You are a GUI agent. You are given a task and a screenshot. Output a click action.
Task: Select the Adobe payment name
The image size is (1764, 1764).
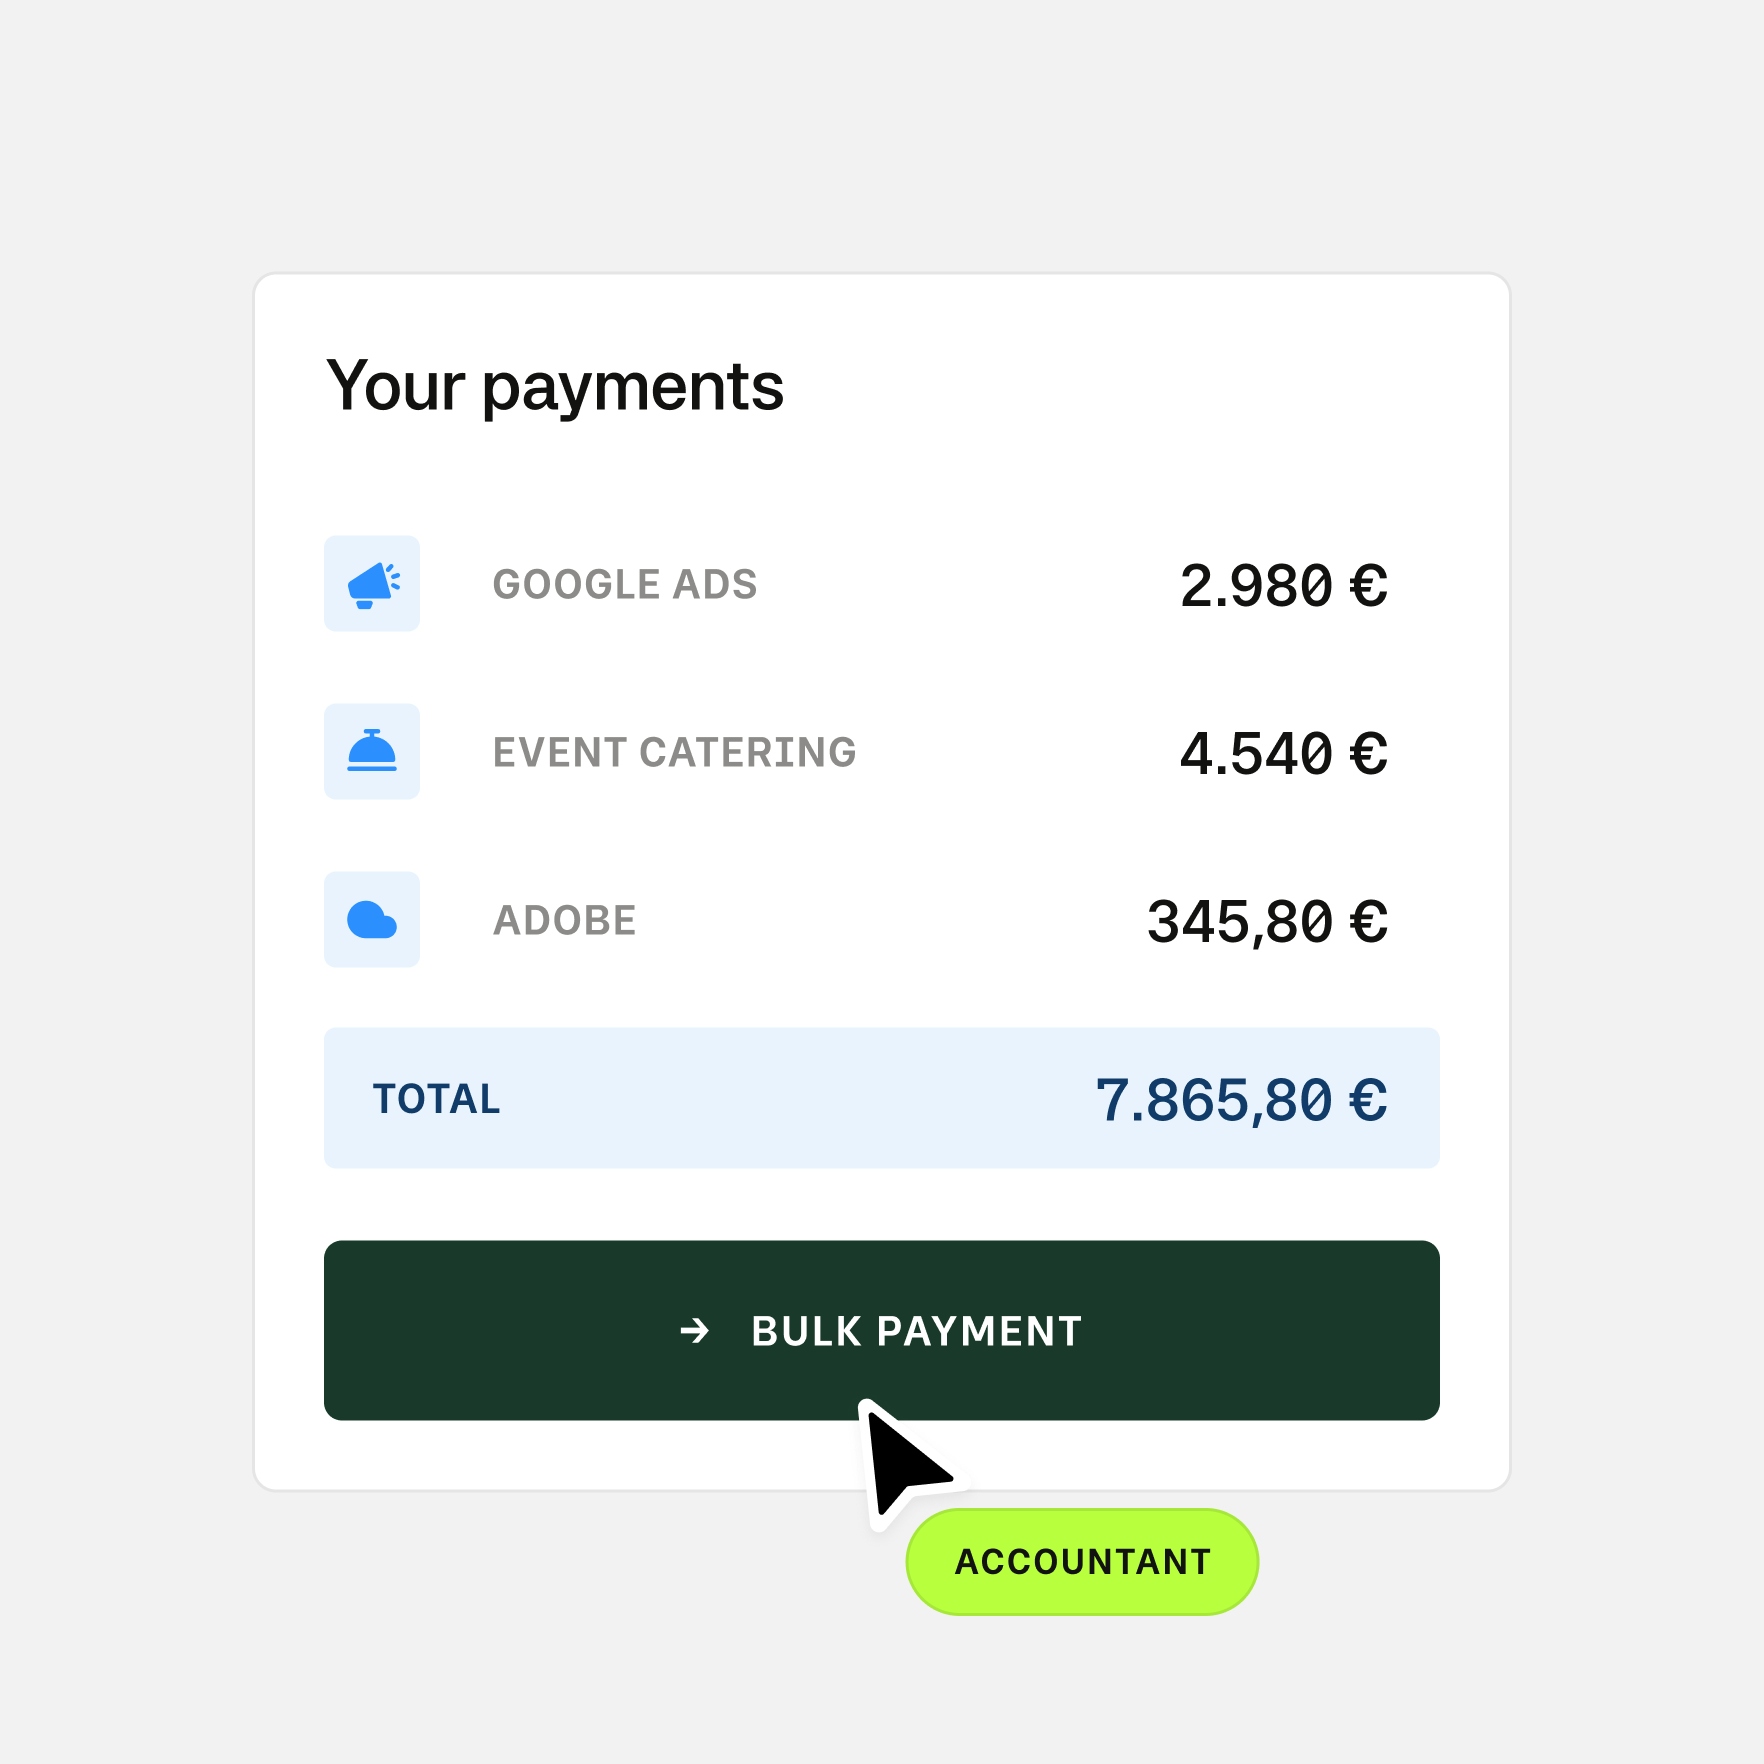pyautogui.click(x=565, y=921)
